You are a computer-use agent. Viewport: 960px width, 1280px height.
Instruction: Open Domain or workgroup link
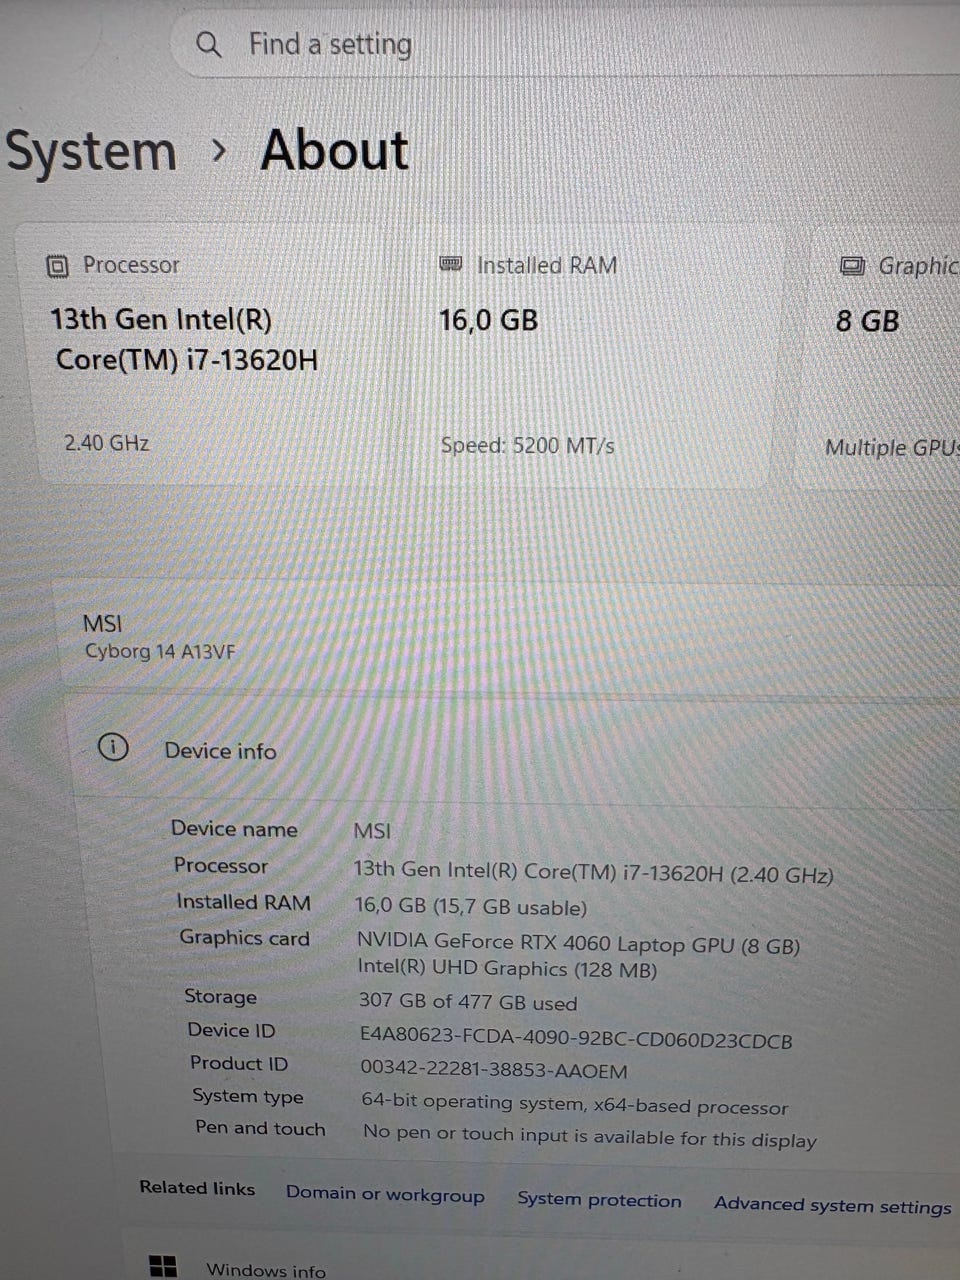[385, 1194]
